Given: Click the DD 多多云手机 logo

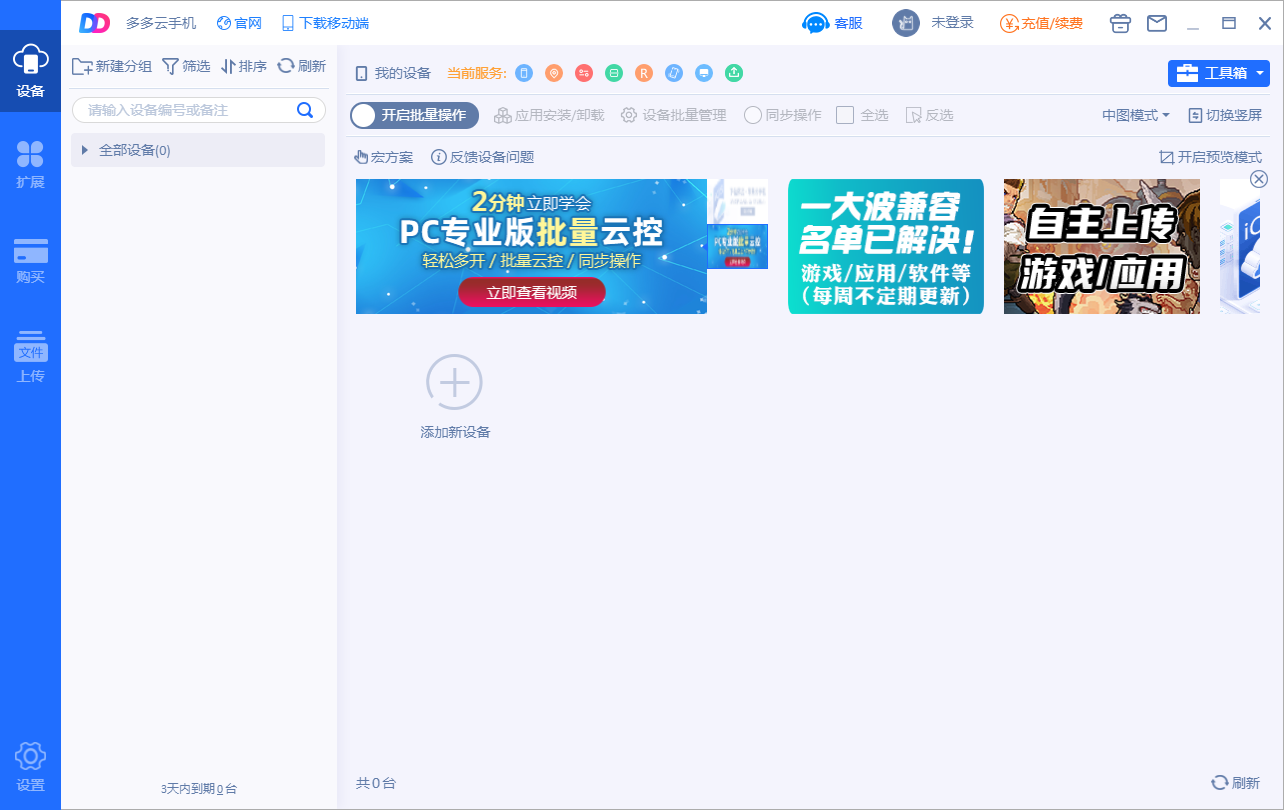Looking at the screenshot, I should [94, 23].
